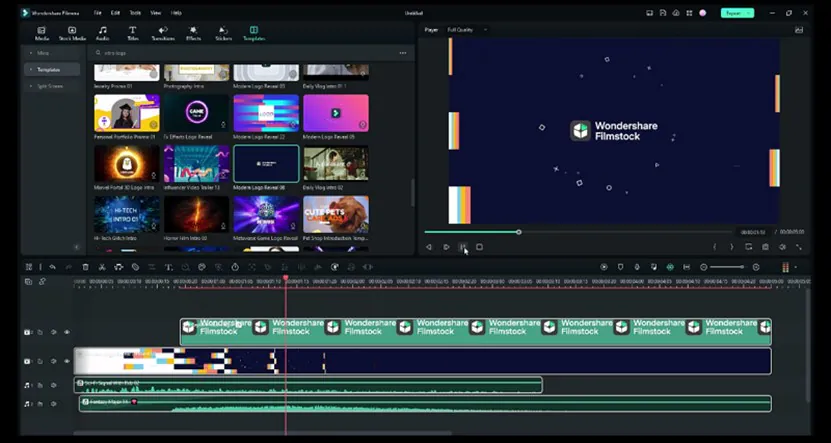
Task: Select the scissors split tool
Action: 102,267
